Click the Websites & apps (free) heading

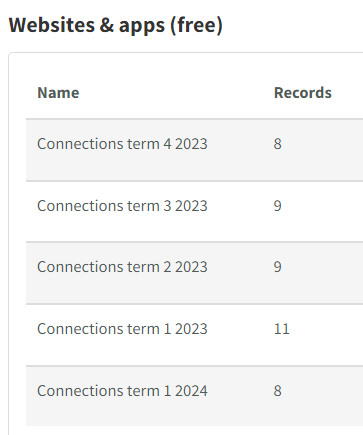point(115,25)
